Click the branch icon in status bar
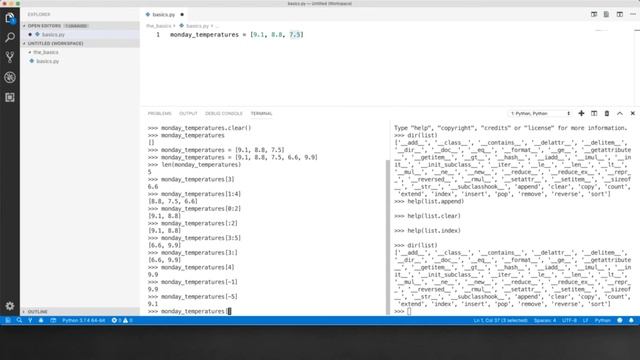 tap(30, 320)
